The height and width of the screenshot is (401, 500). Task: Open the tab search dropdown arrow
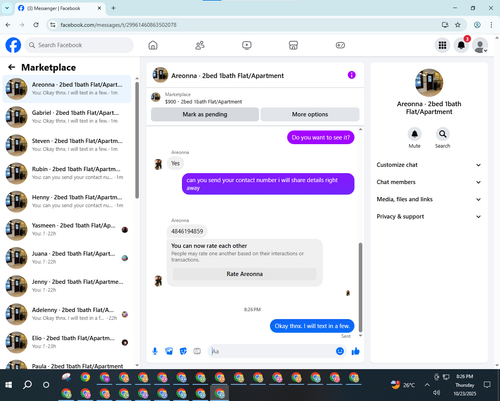tap(7, 8)
